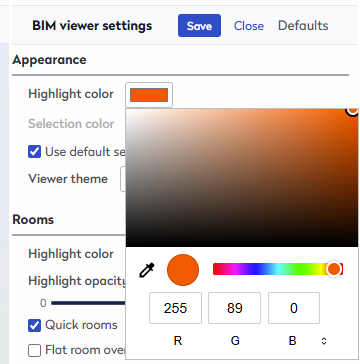Click the Rooms Highlight color label
The height and width of the screenshot is (364, 360).
coord(71,254)
